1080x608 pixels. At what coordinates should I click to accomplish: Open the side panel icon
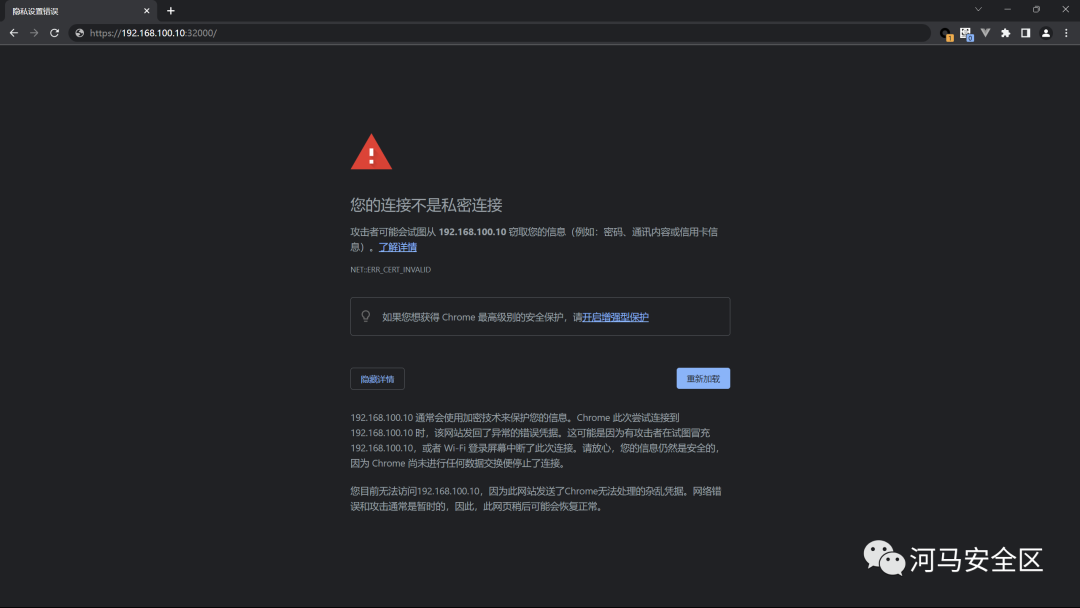1026,33
